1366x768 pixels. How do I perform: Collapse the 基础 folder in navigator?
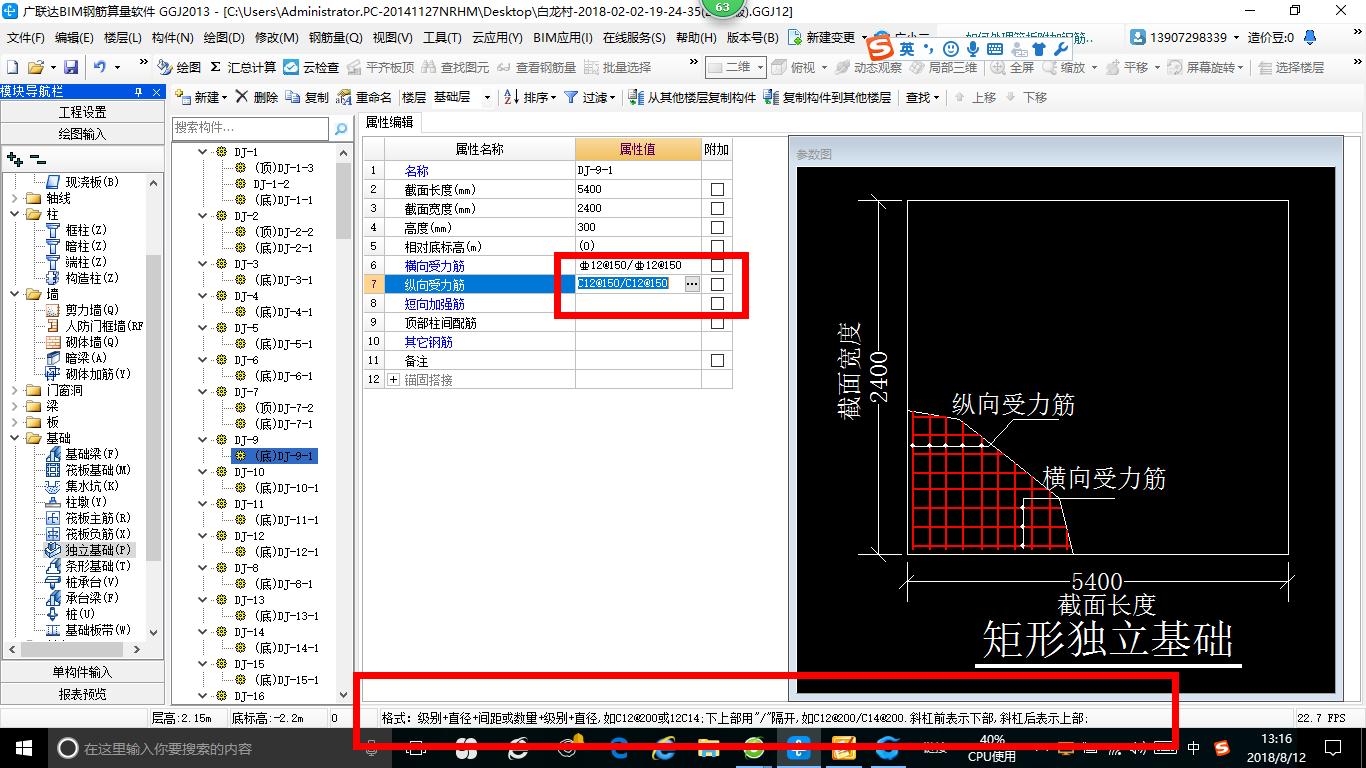(14, 438)
